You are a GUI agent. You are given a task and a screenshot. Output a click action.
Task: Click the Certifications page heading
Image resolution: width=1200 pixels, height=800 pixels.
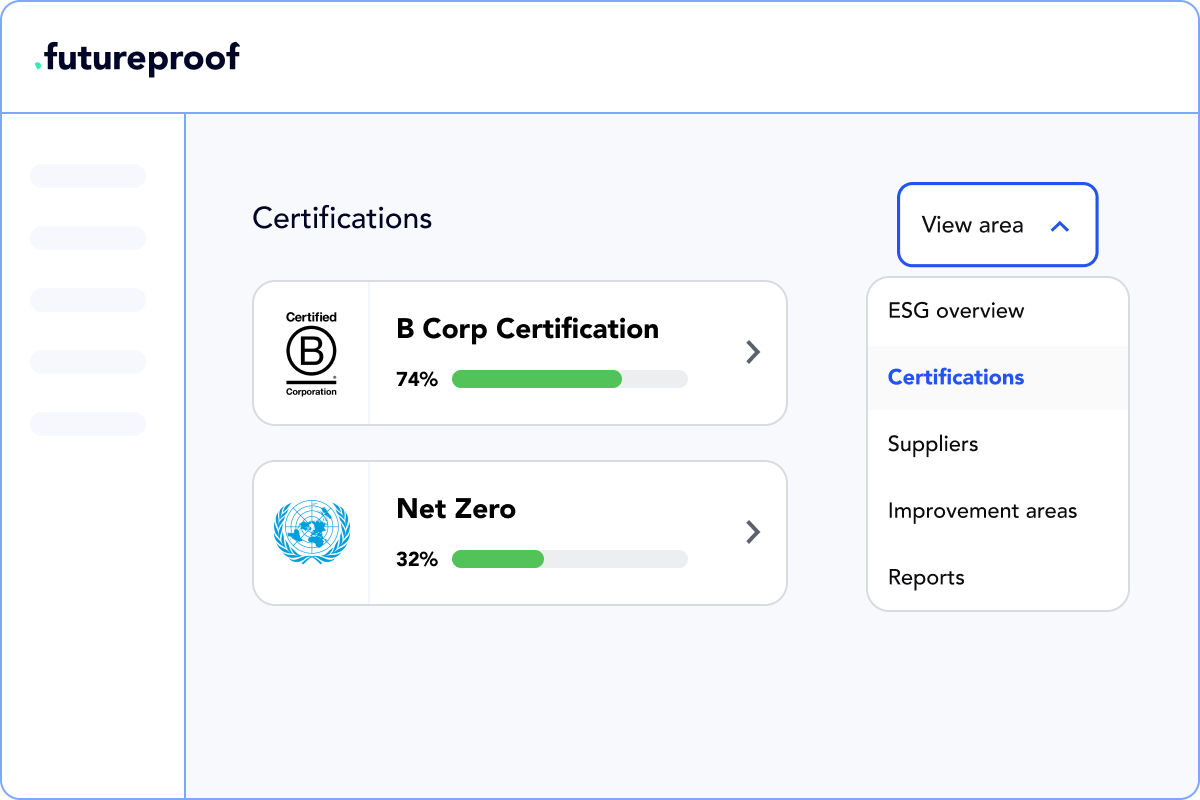click(x=342, y=218)
